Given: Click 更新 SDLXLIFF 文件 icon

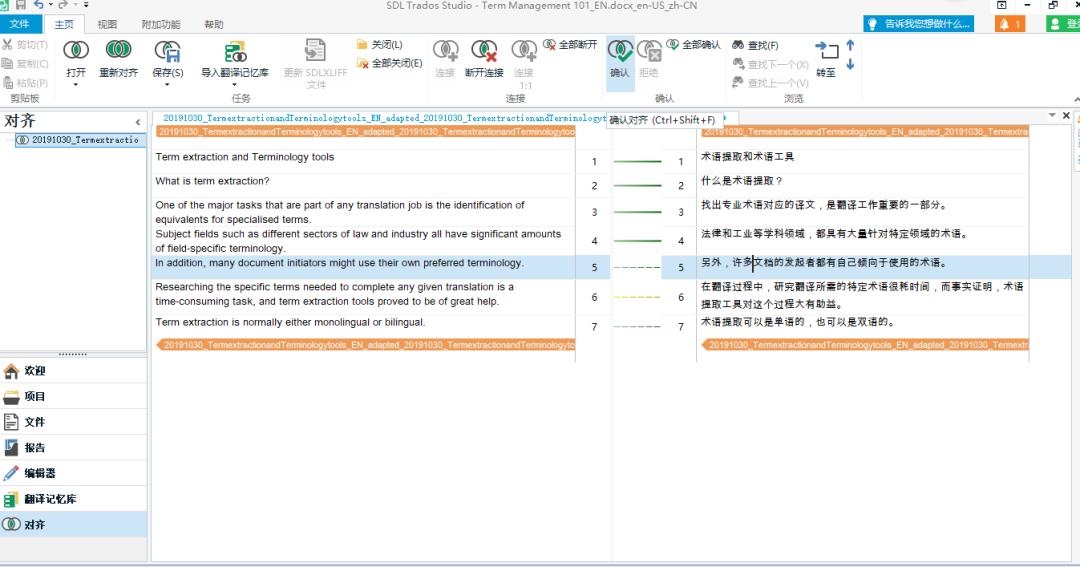Looking at the screenshot, I should pos(315,50).
